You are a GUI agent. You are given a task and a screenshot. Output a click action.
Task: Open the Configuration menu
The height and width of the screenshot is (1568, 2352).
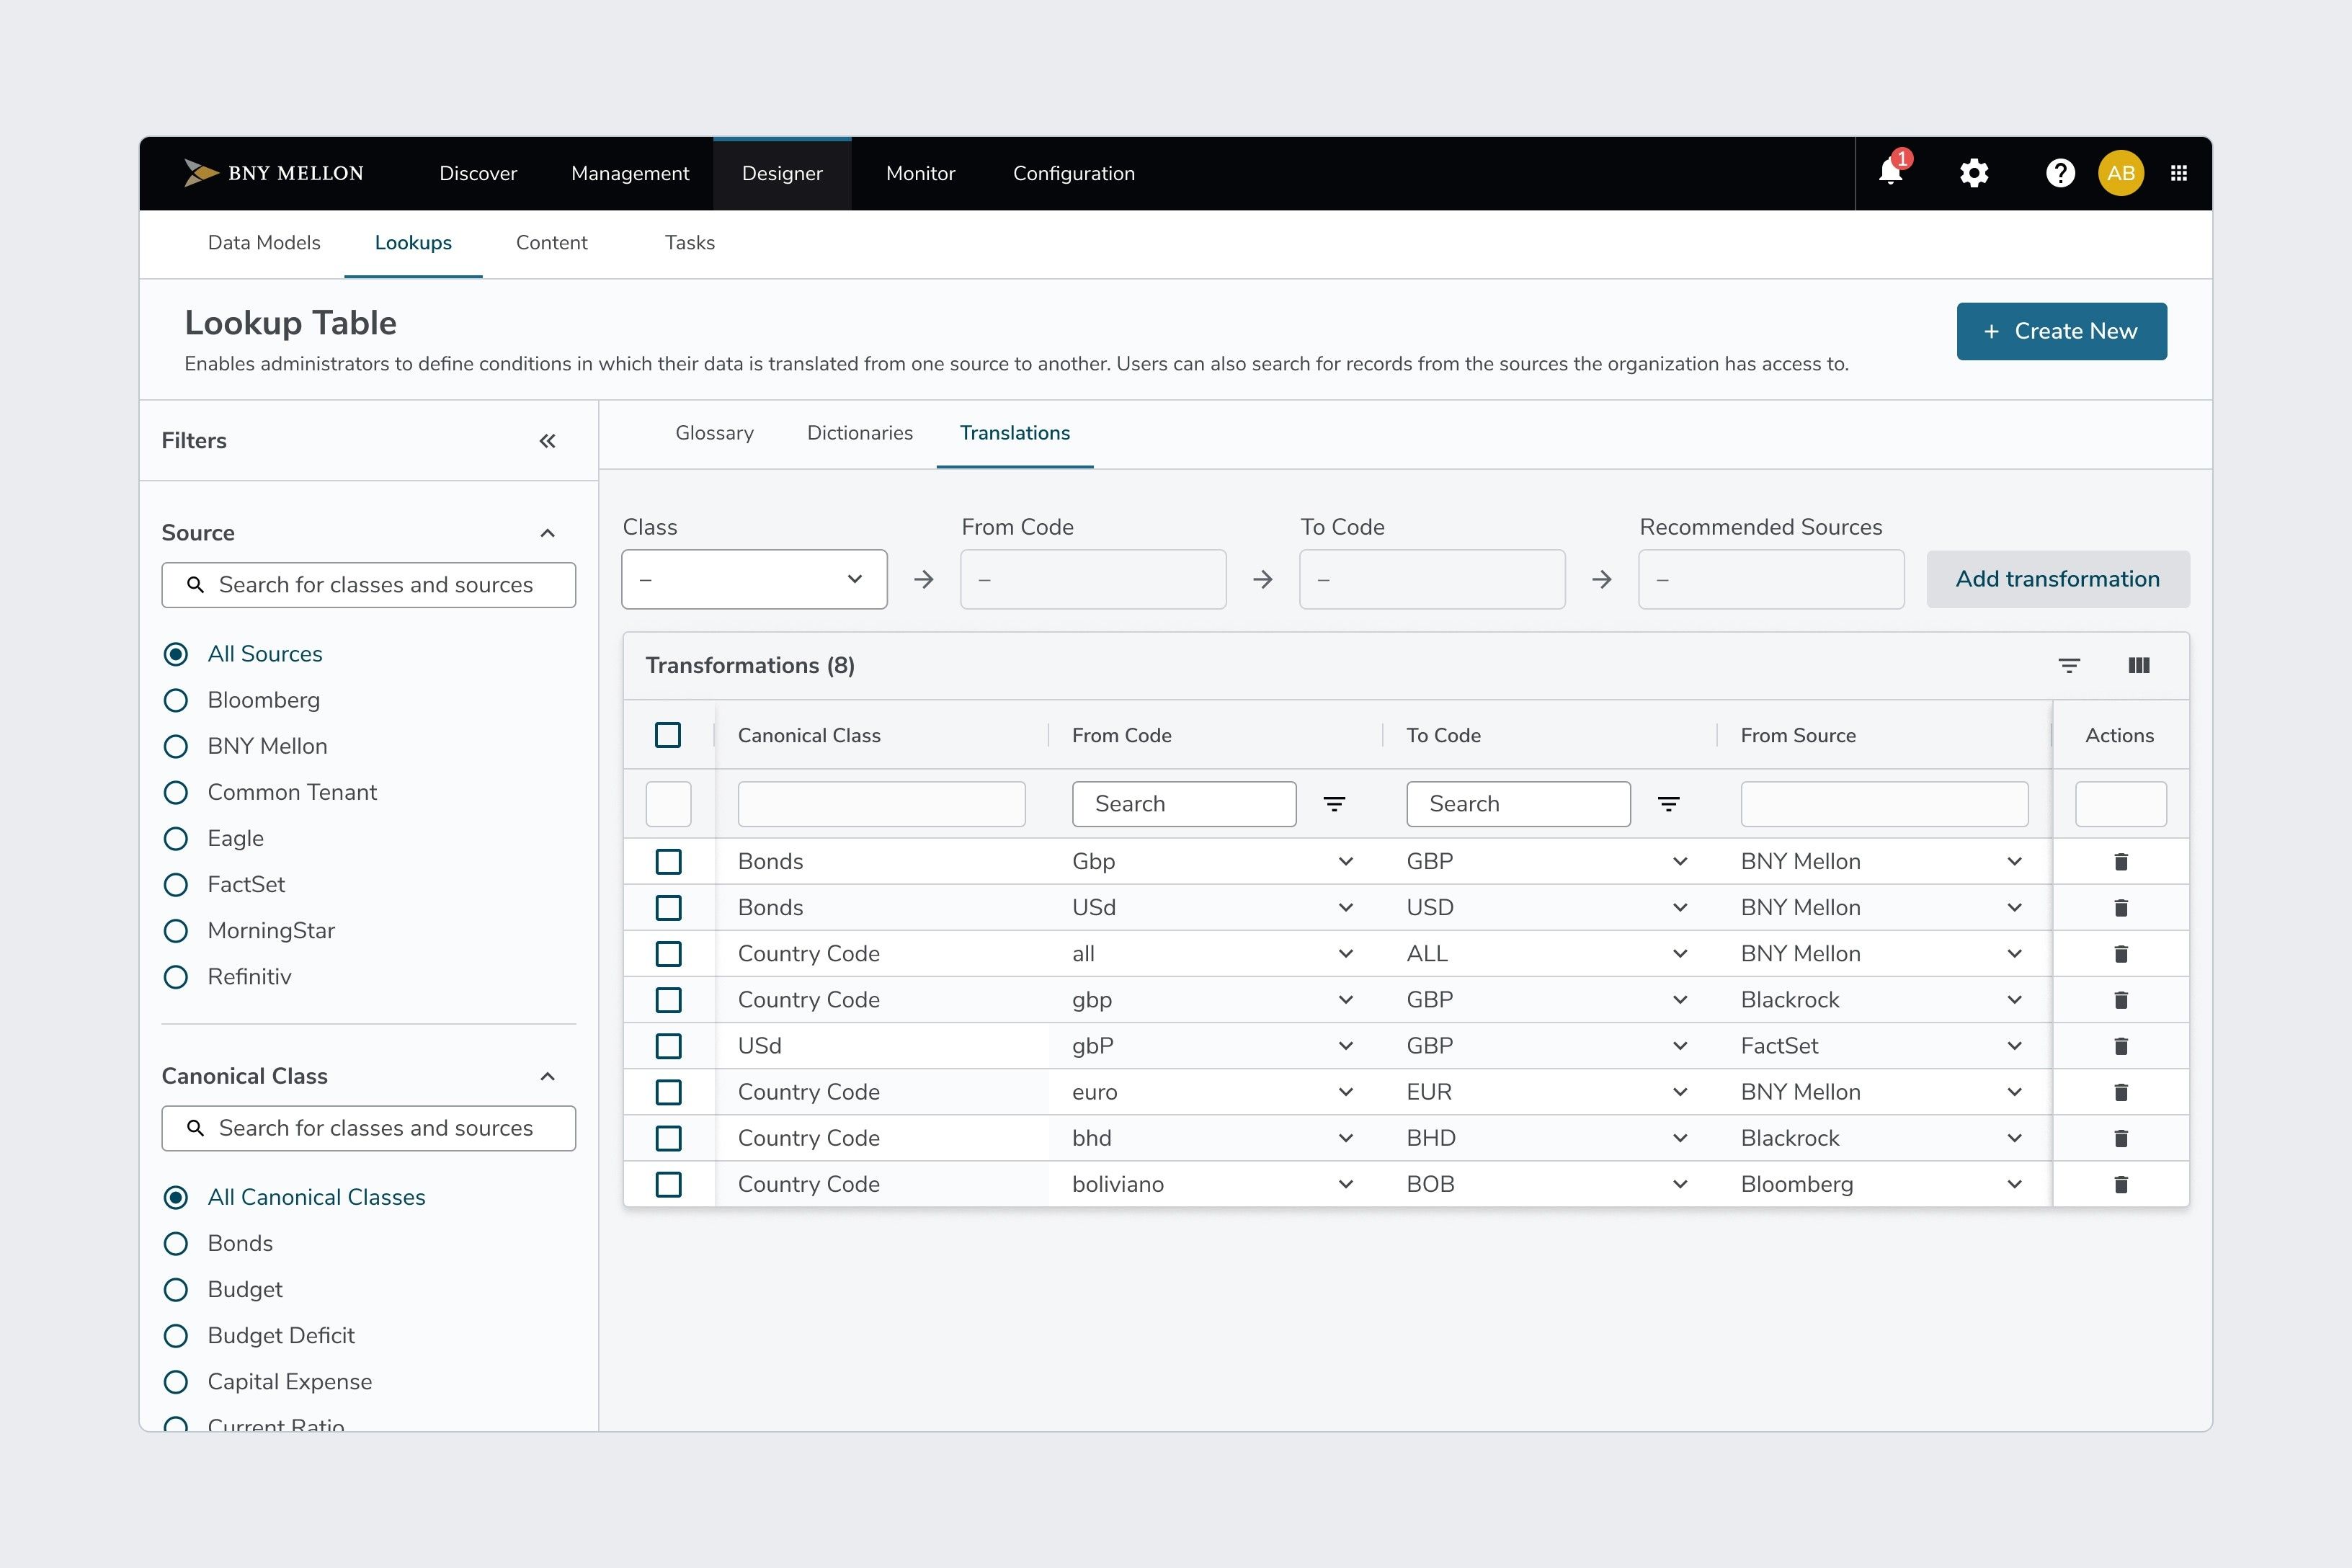(x=1073, y=173)
